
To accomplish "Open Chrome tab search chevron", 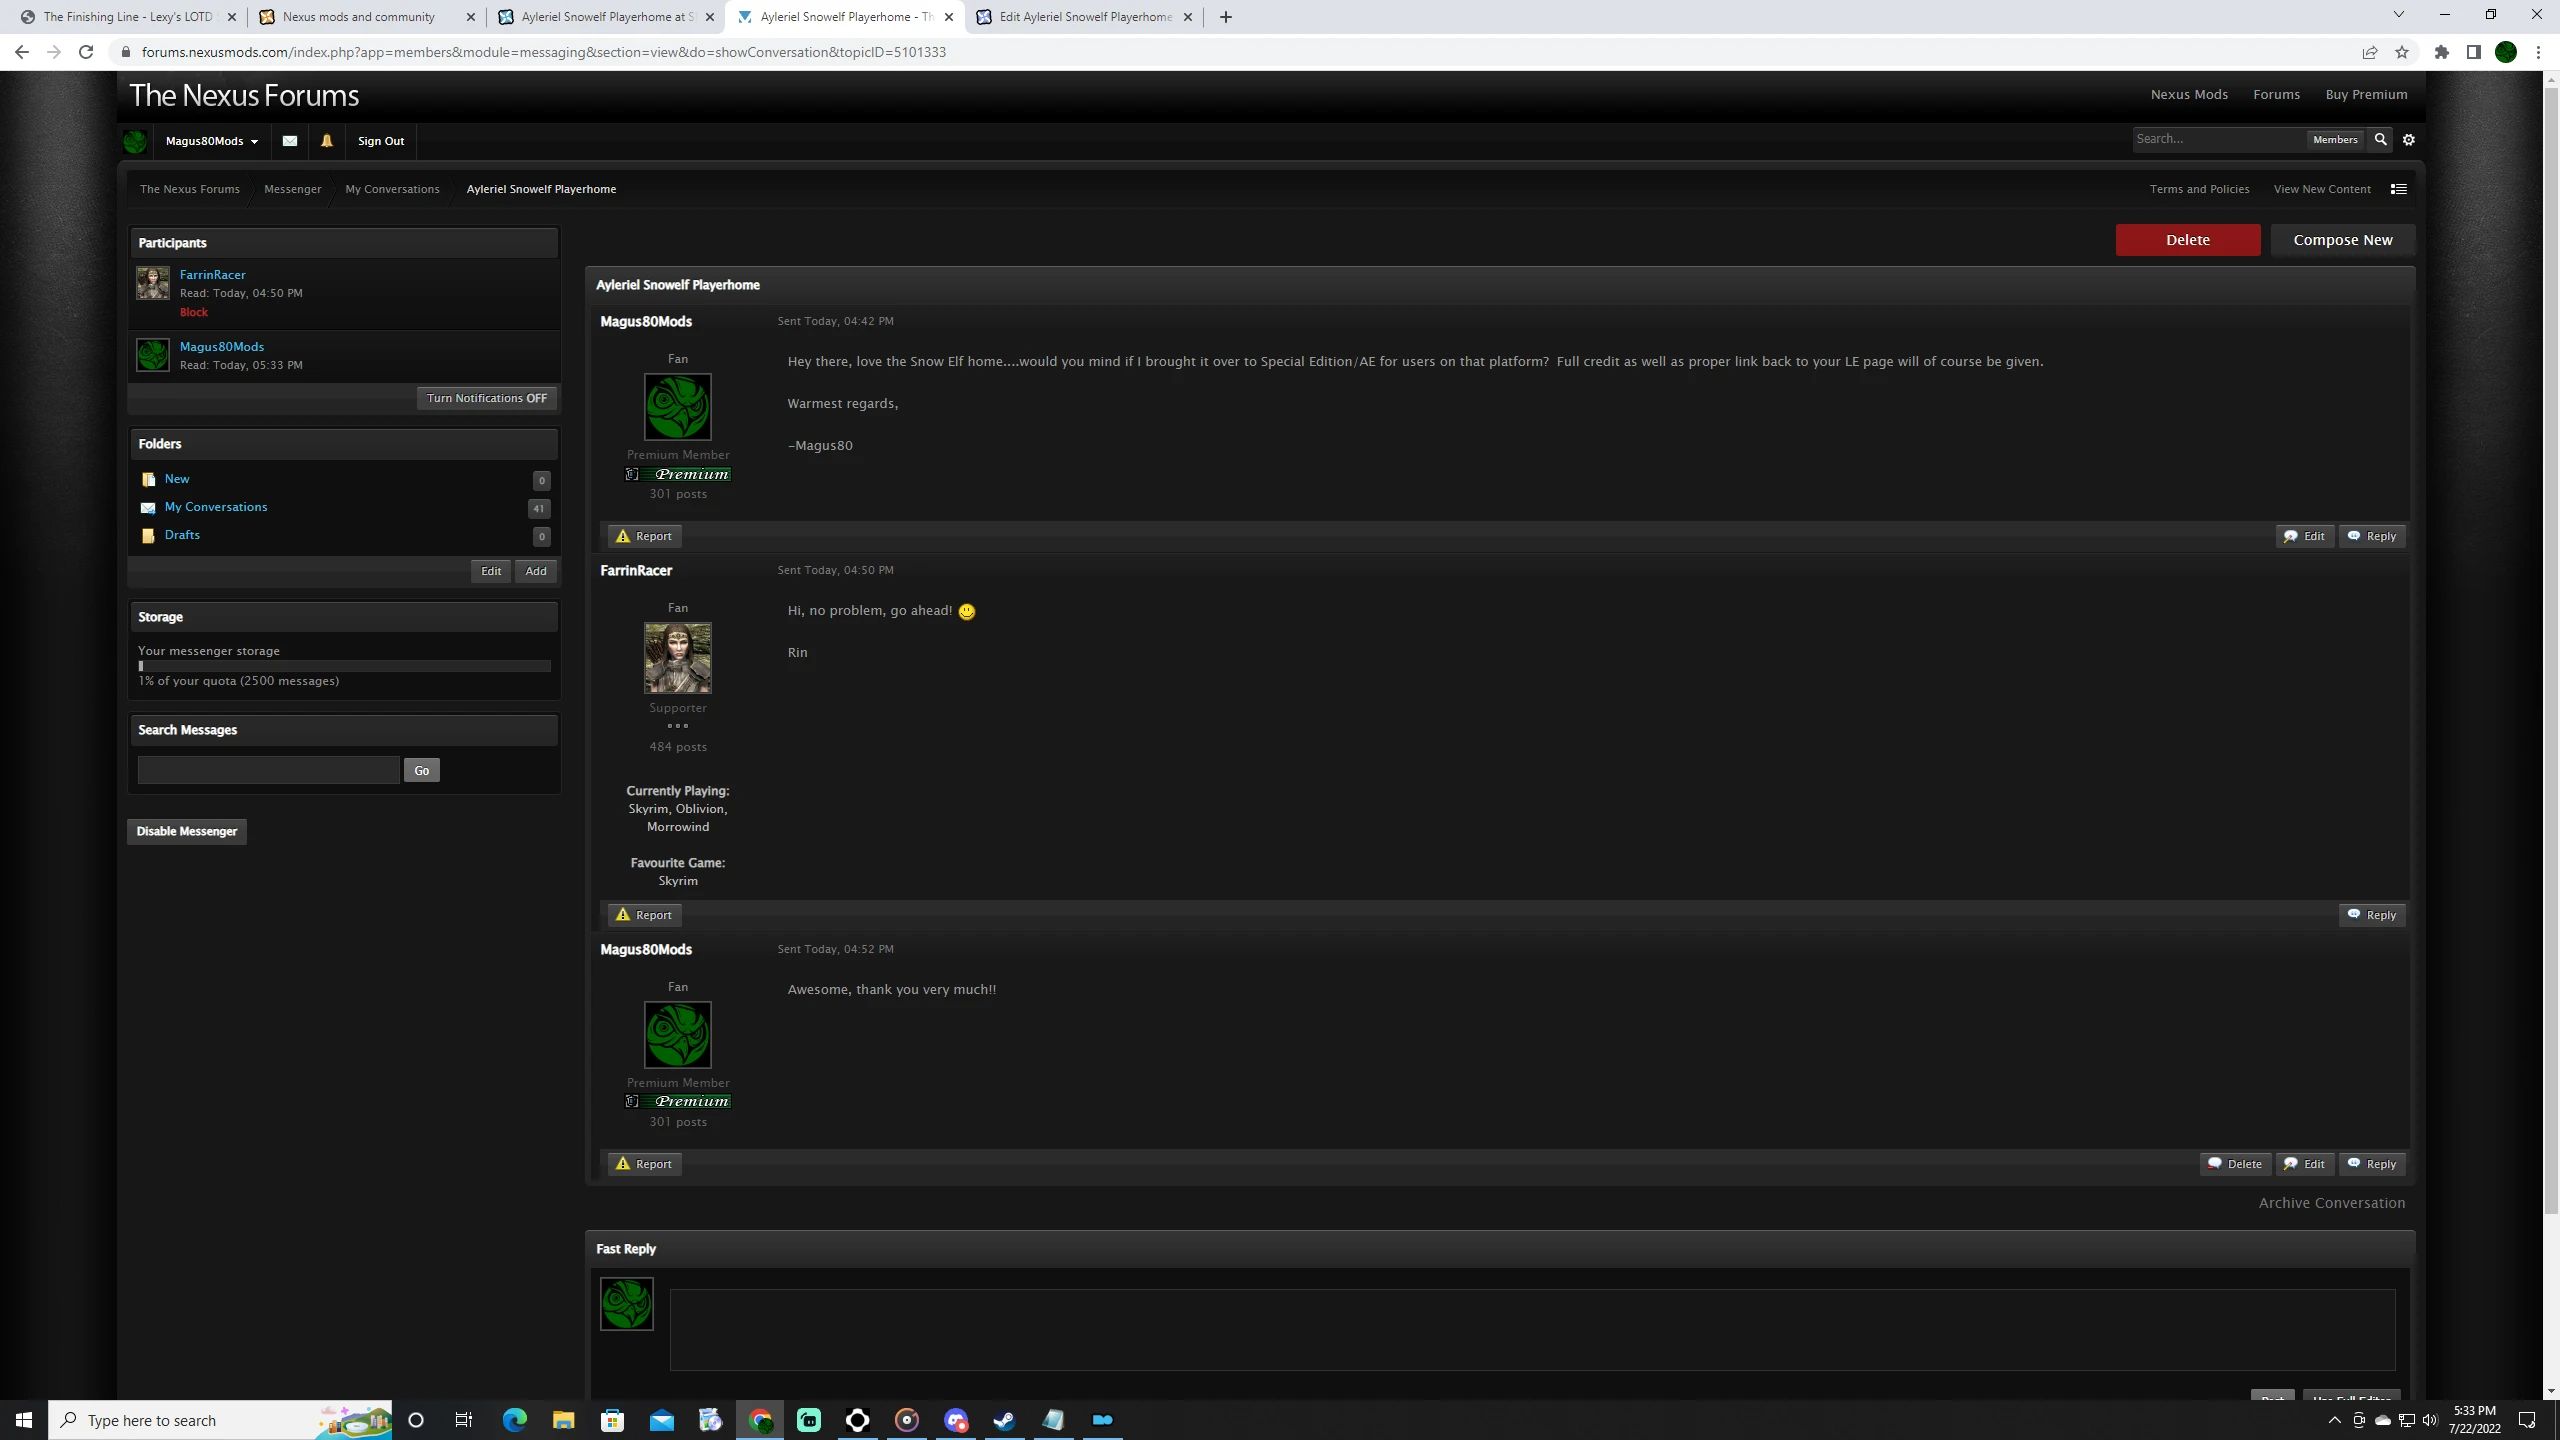I will click(x=2398, y=15).
